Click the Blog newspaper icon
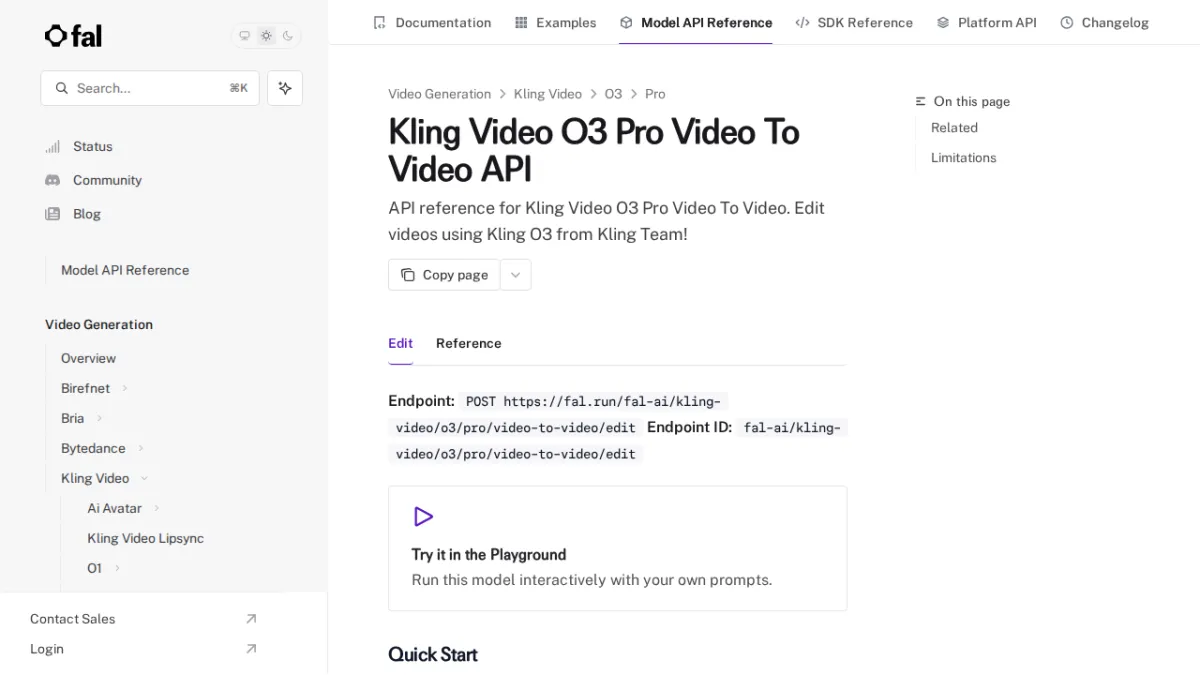 52,214
